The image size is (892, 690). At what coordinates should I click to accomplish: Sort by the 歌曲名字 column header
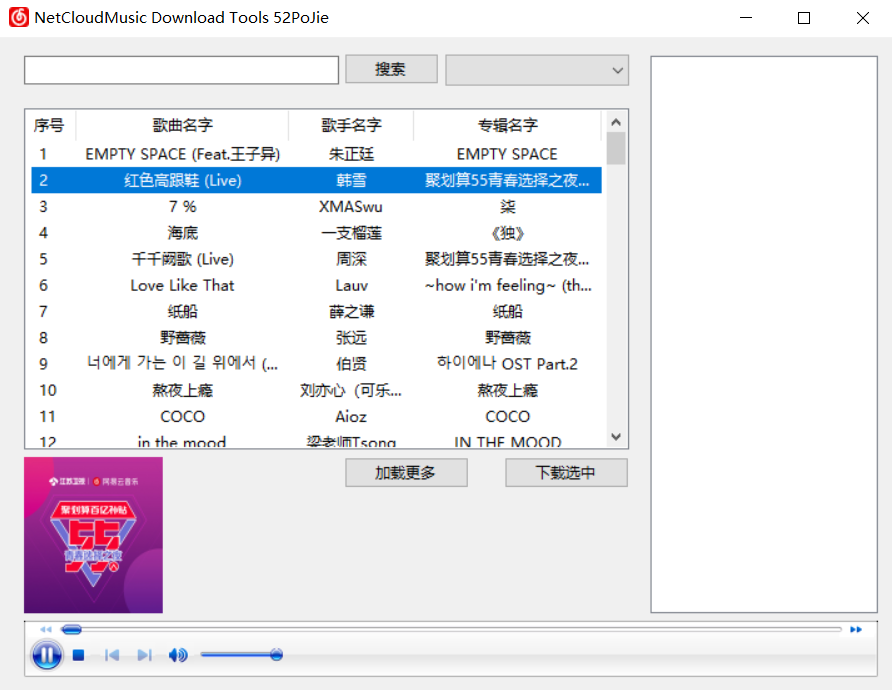click(x=182, y=125)
